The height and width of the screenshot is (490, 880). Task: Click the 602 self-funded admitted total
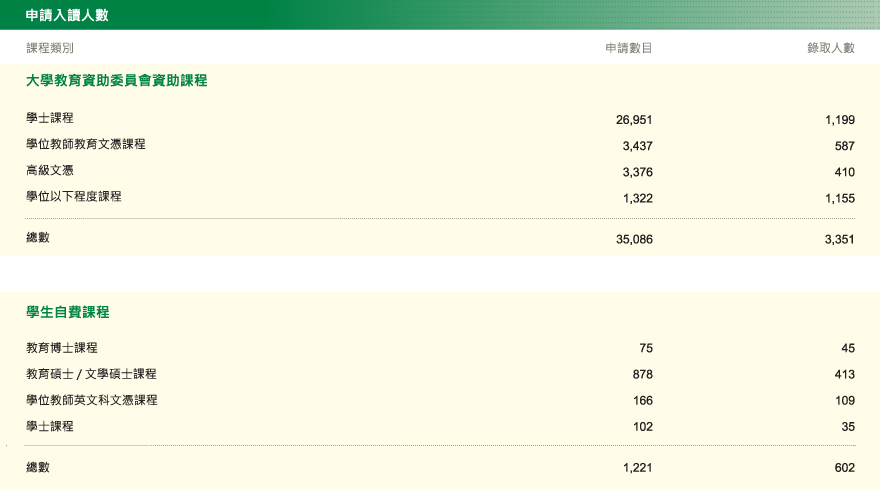[x=844, y=468]
